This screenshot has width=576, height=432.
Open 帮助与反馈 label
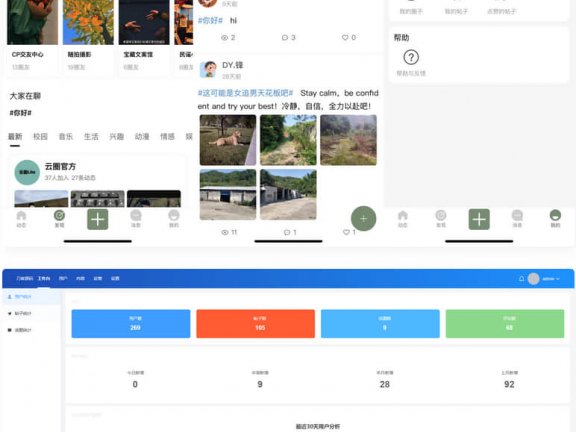pos(411,73)
